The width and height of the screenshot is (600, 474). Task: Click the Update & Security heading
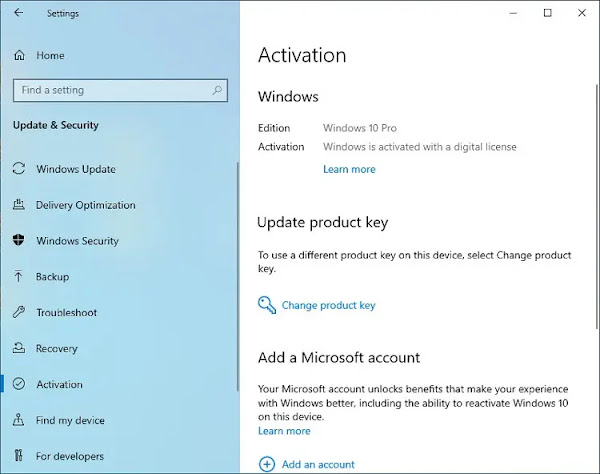(56, 125)
